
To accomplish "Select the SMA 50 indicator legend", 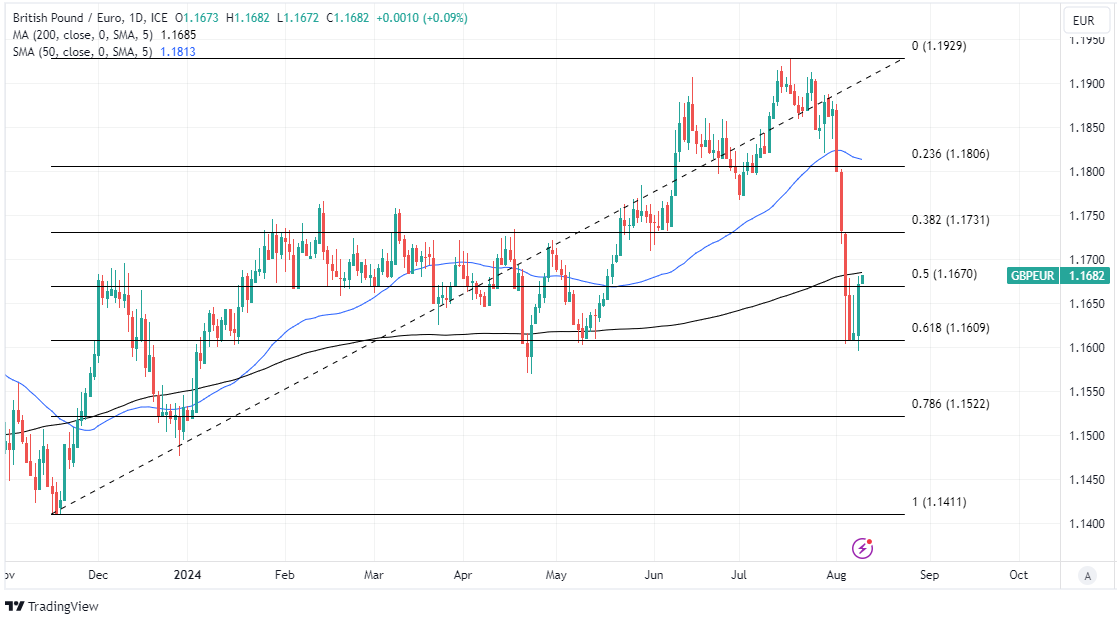I will [x=80, y=51].
